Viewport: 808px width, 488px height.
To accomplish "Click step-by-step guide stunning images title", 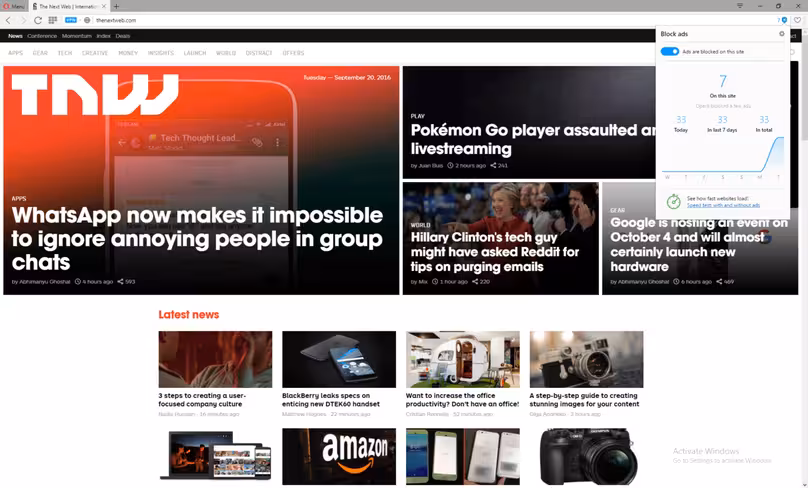I will click(x=584, y=400).
